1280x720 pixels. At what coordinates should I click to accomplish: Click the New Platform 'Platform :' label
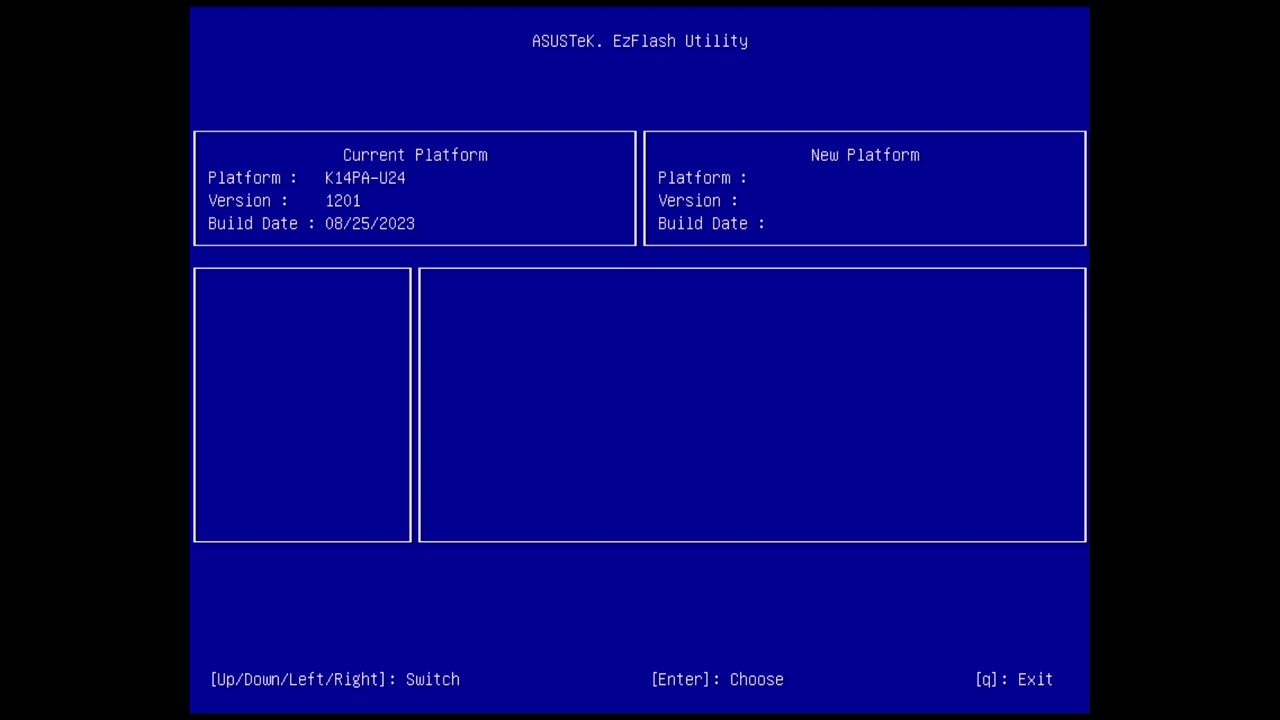[702, 178]
